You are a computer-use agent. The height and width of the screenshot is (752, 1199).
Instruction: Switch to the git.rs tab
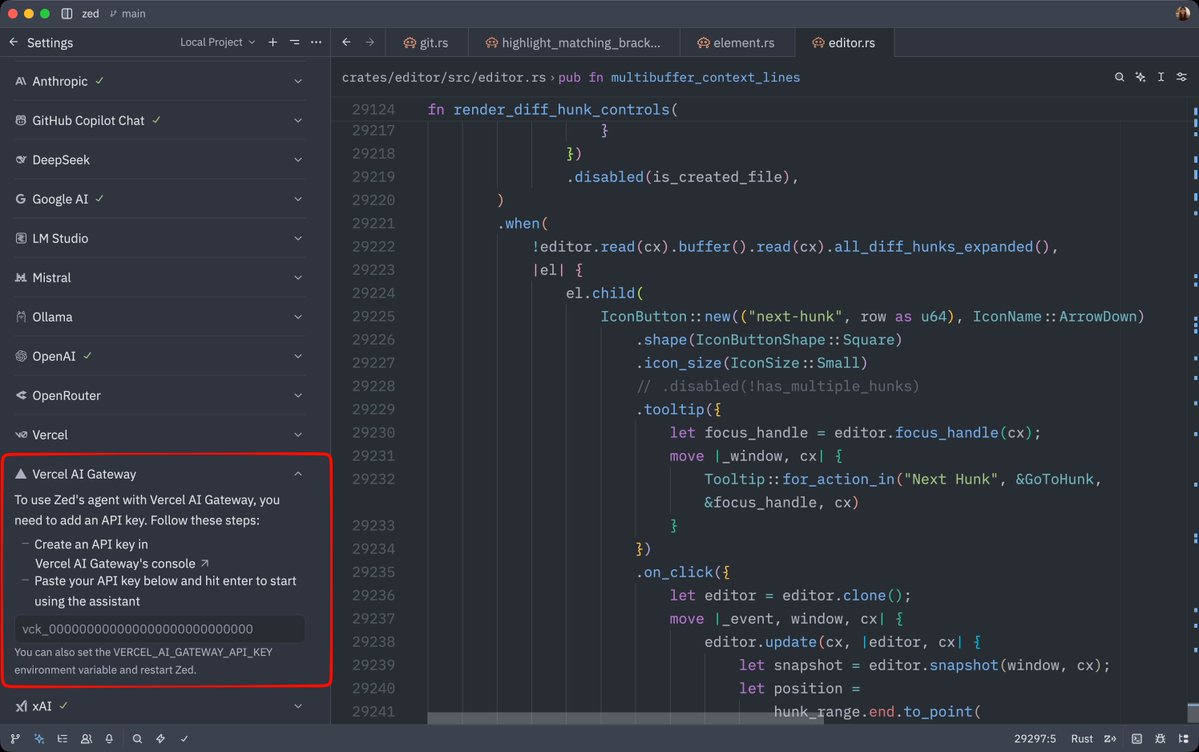(427, 43)
